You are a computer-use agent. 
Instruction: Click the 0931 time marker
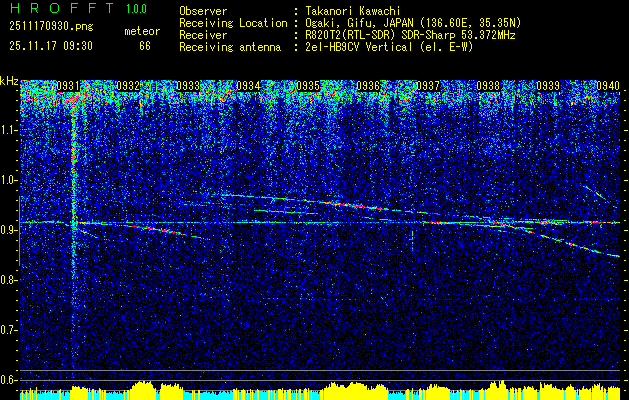68,86
